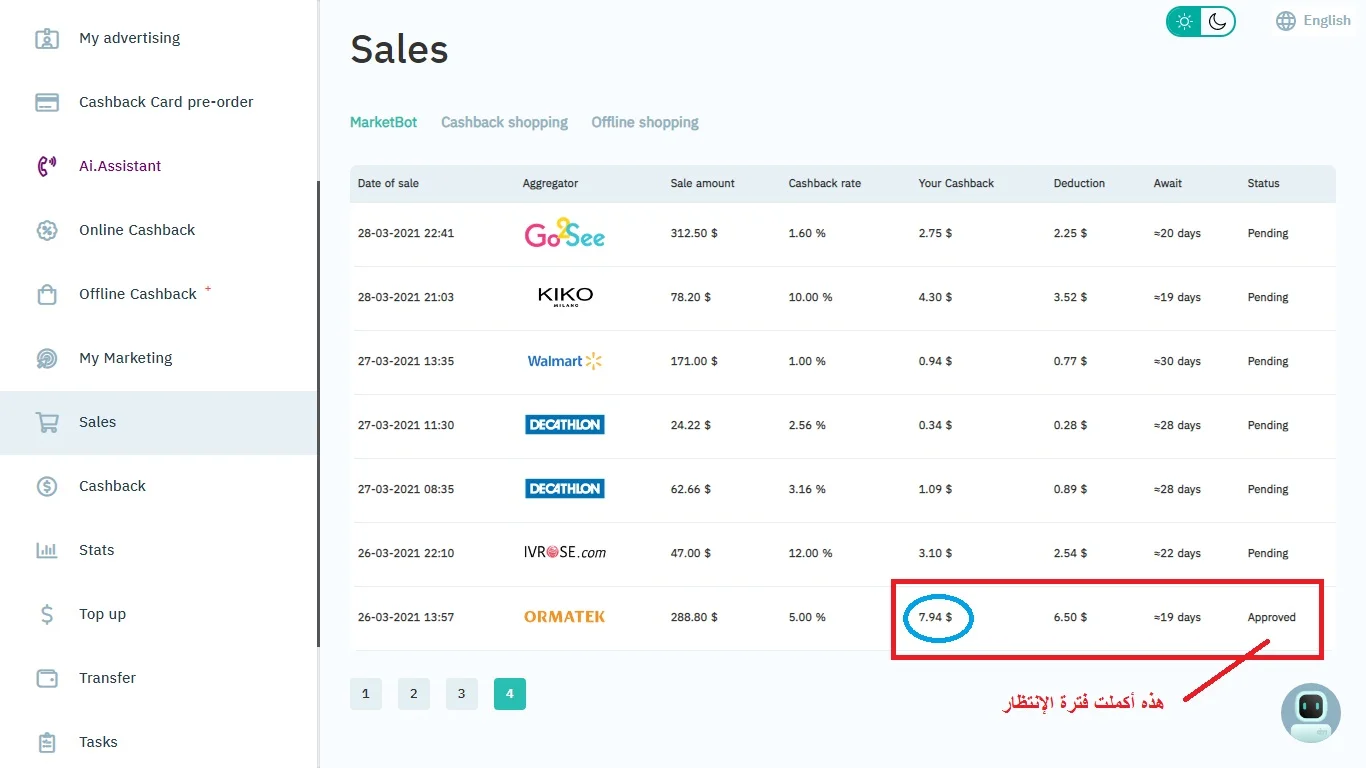The width and height of the screenshot is (1366, 768).
Task: Switch to dark mode moon toggle
Action: pyautogui.click(x=1217, y=21)
